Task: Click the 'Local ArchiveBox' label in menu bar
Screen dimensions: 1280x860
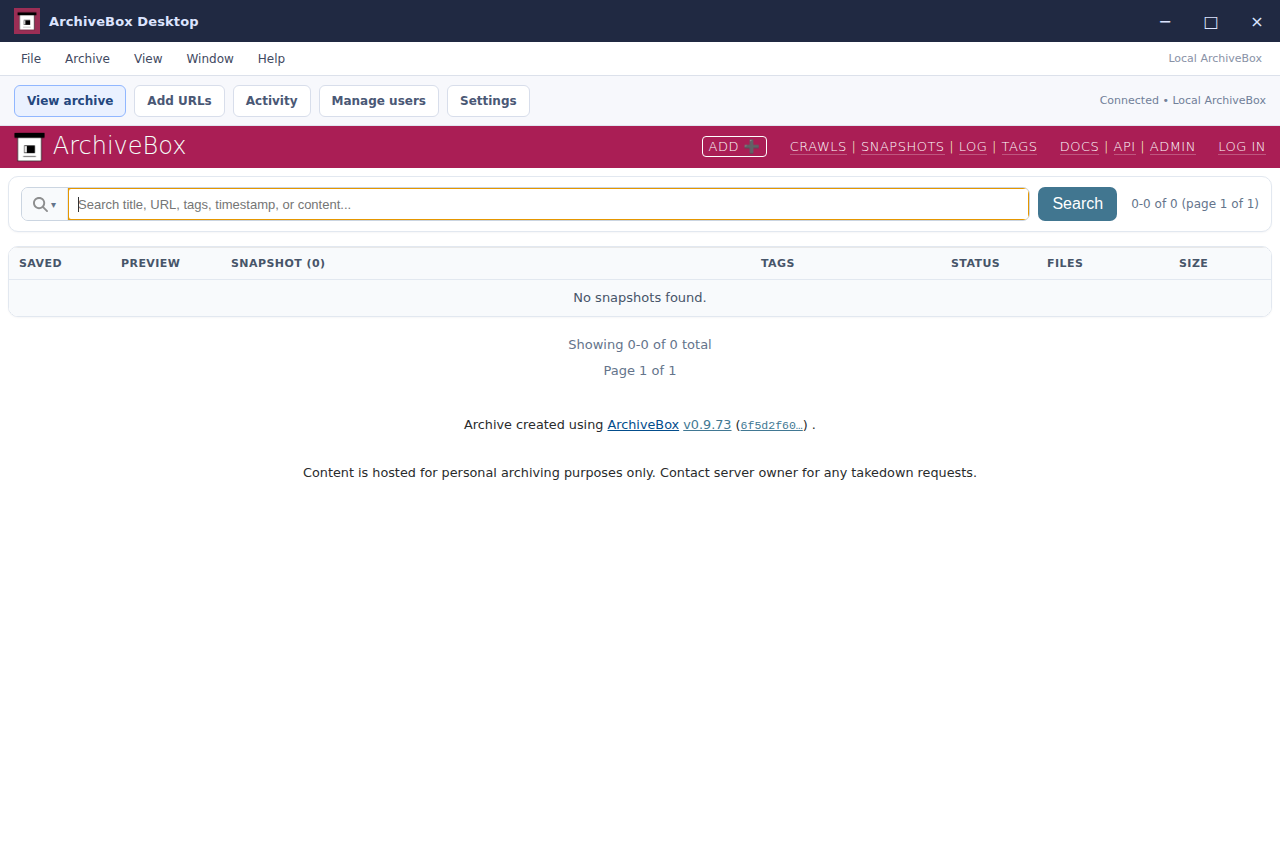Action: click(x=1215, y=59)
